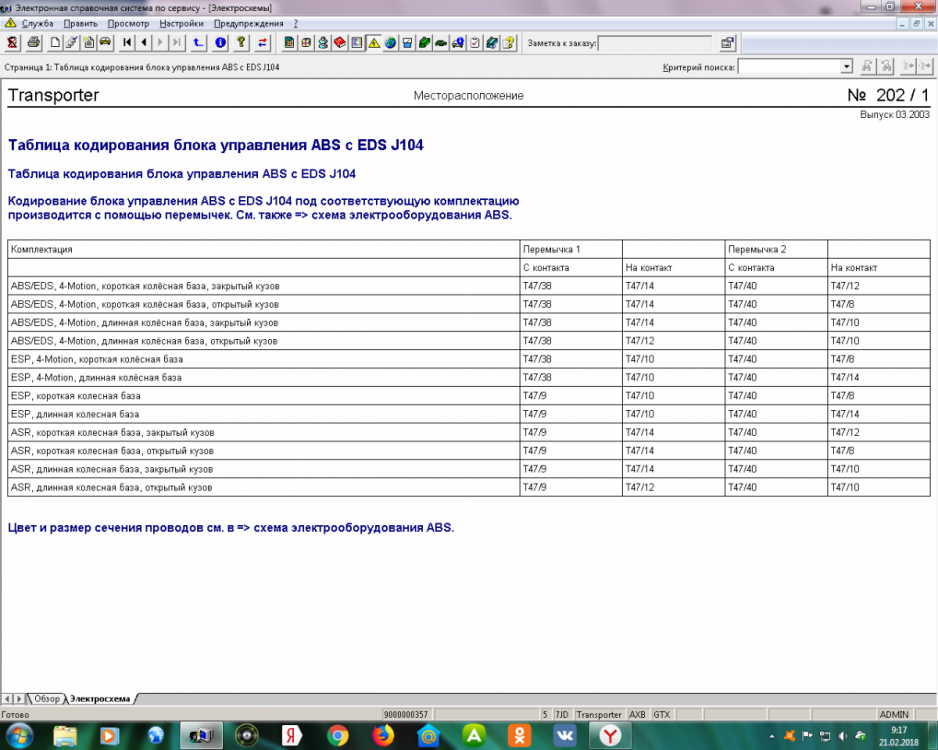The image size is (938, 750).
Task: Select the Электросхема tab
Action: 99,699
